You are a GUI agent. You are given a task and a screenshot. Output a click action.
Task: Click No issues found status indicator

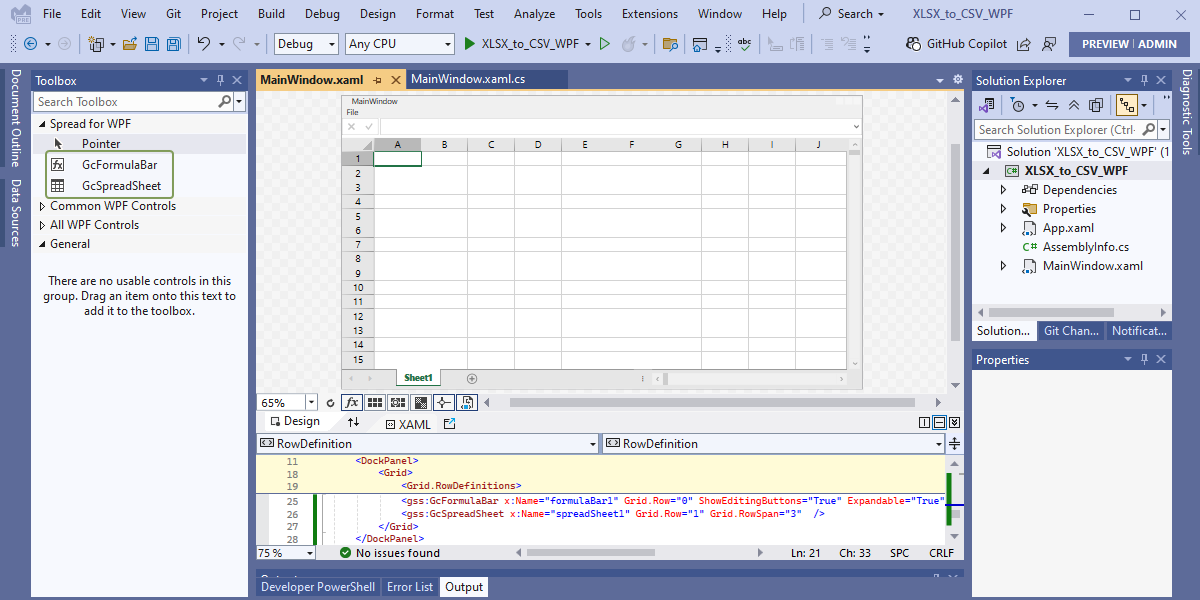coord(388,553)
